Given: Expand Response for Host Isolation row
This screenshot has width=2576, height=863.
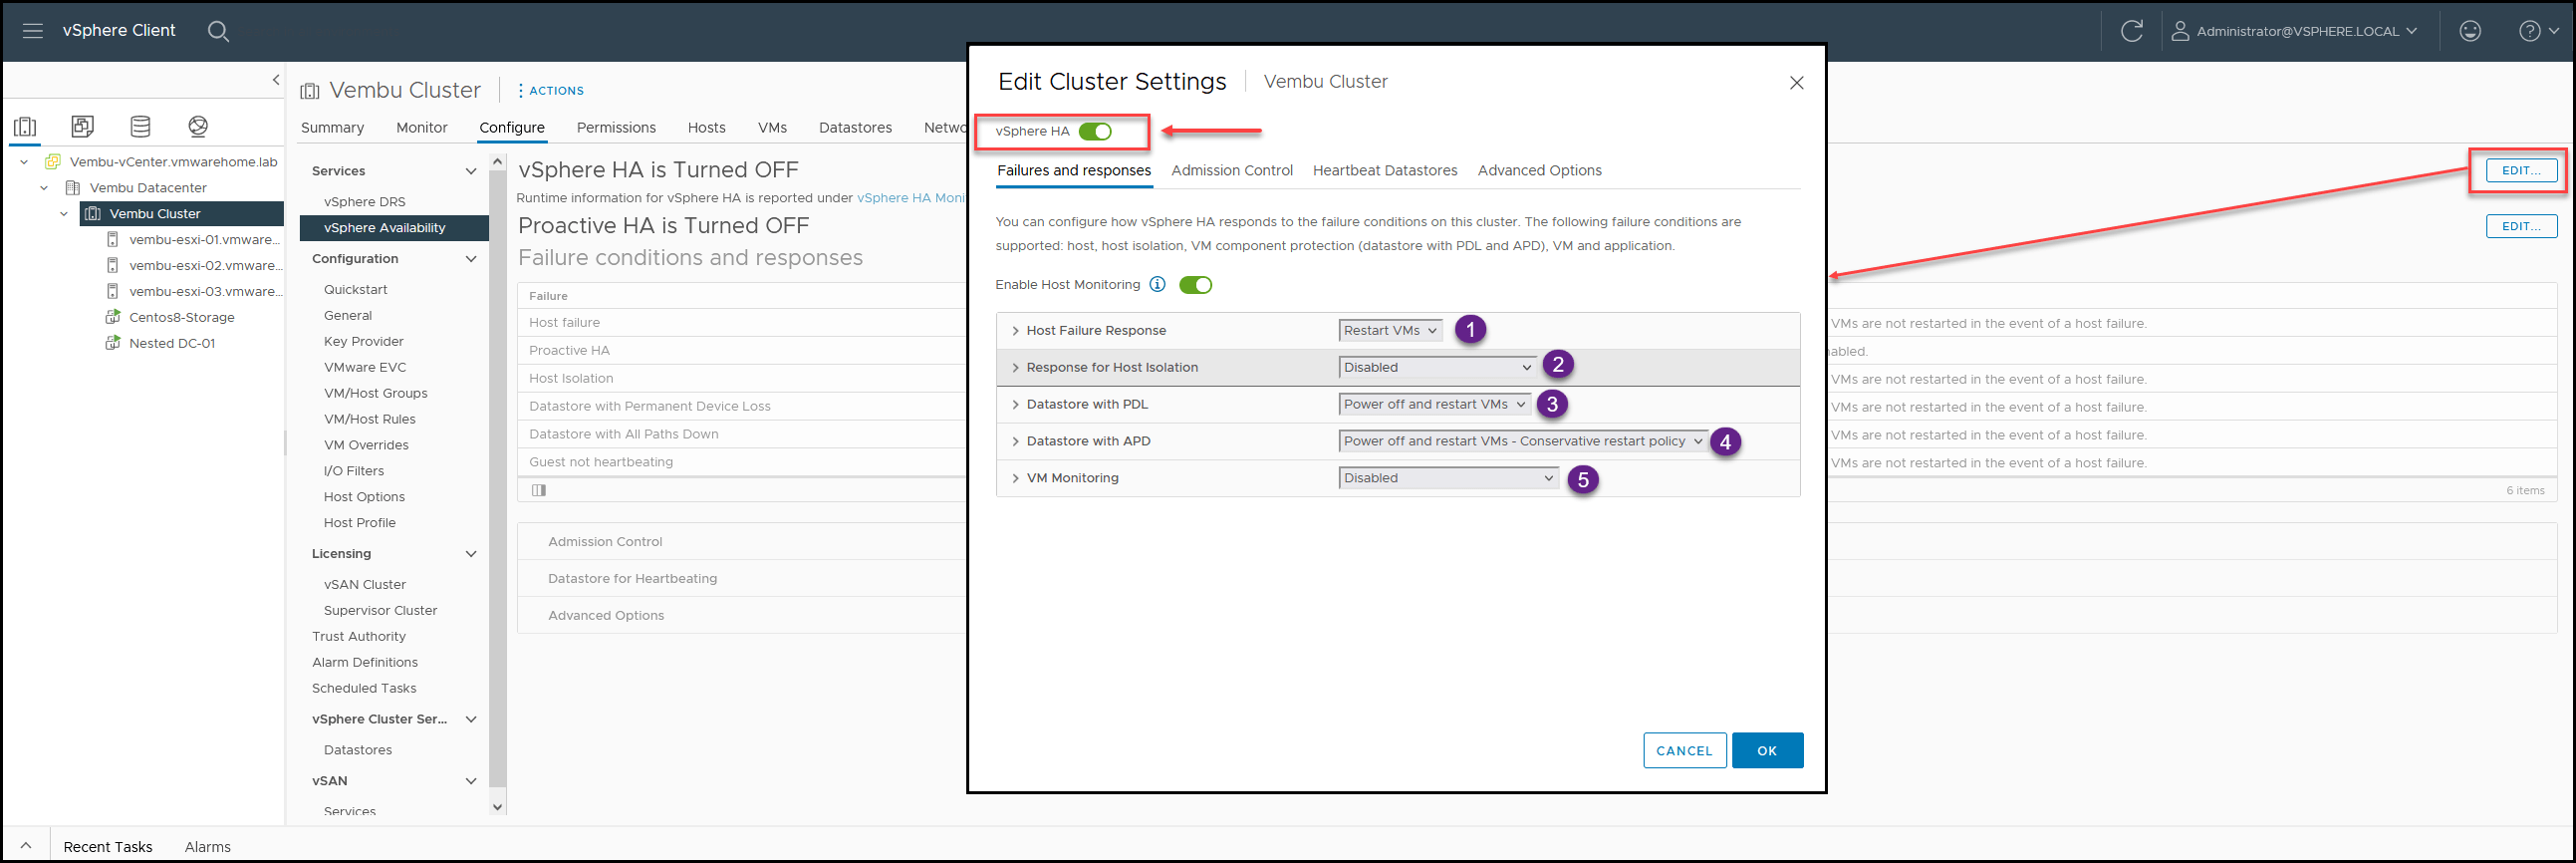Looking at the screenshot, I should (x=1015, y=368).
